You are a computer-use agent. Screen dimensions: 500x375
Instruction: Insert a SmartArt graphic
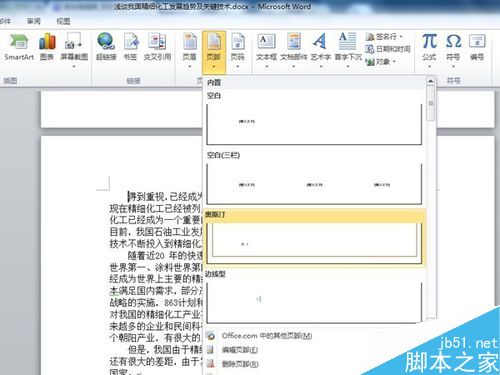[19, 47]
